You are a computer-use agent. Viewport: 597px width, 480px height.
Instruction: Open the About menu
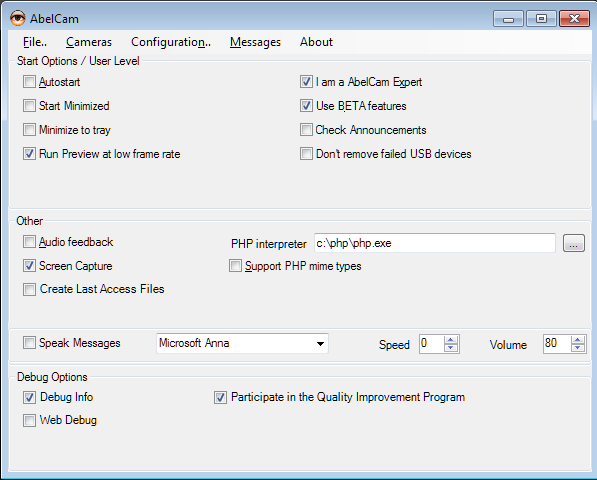point(316,42)
